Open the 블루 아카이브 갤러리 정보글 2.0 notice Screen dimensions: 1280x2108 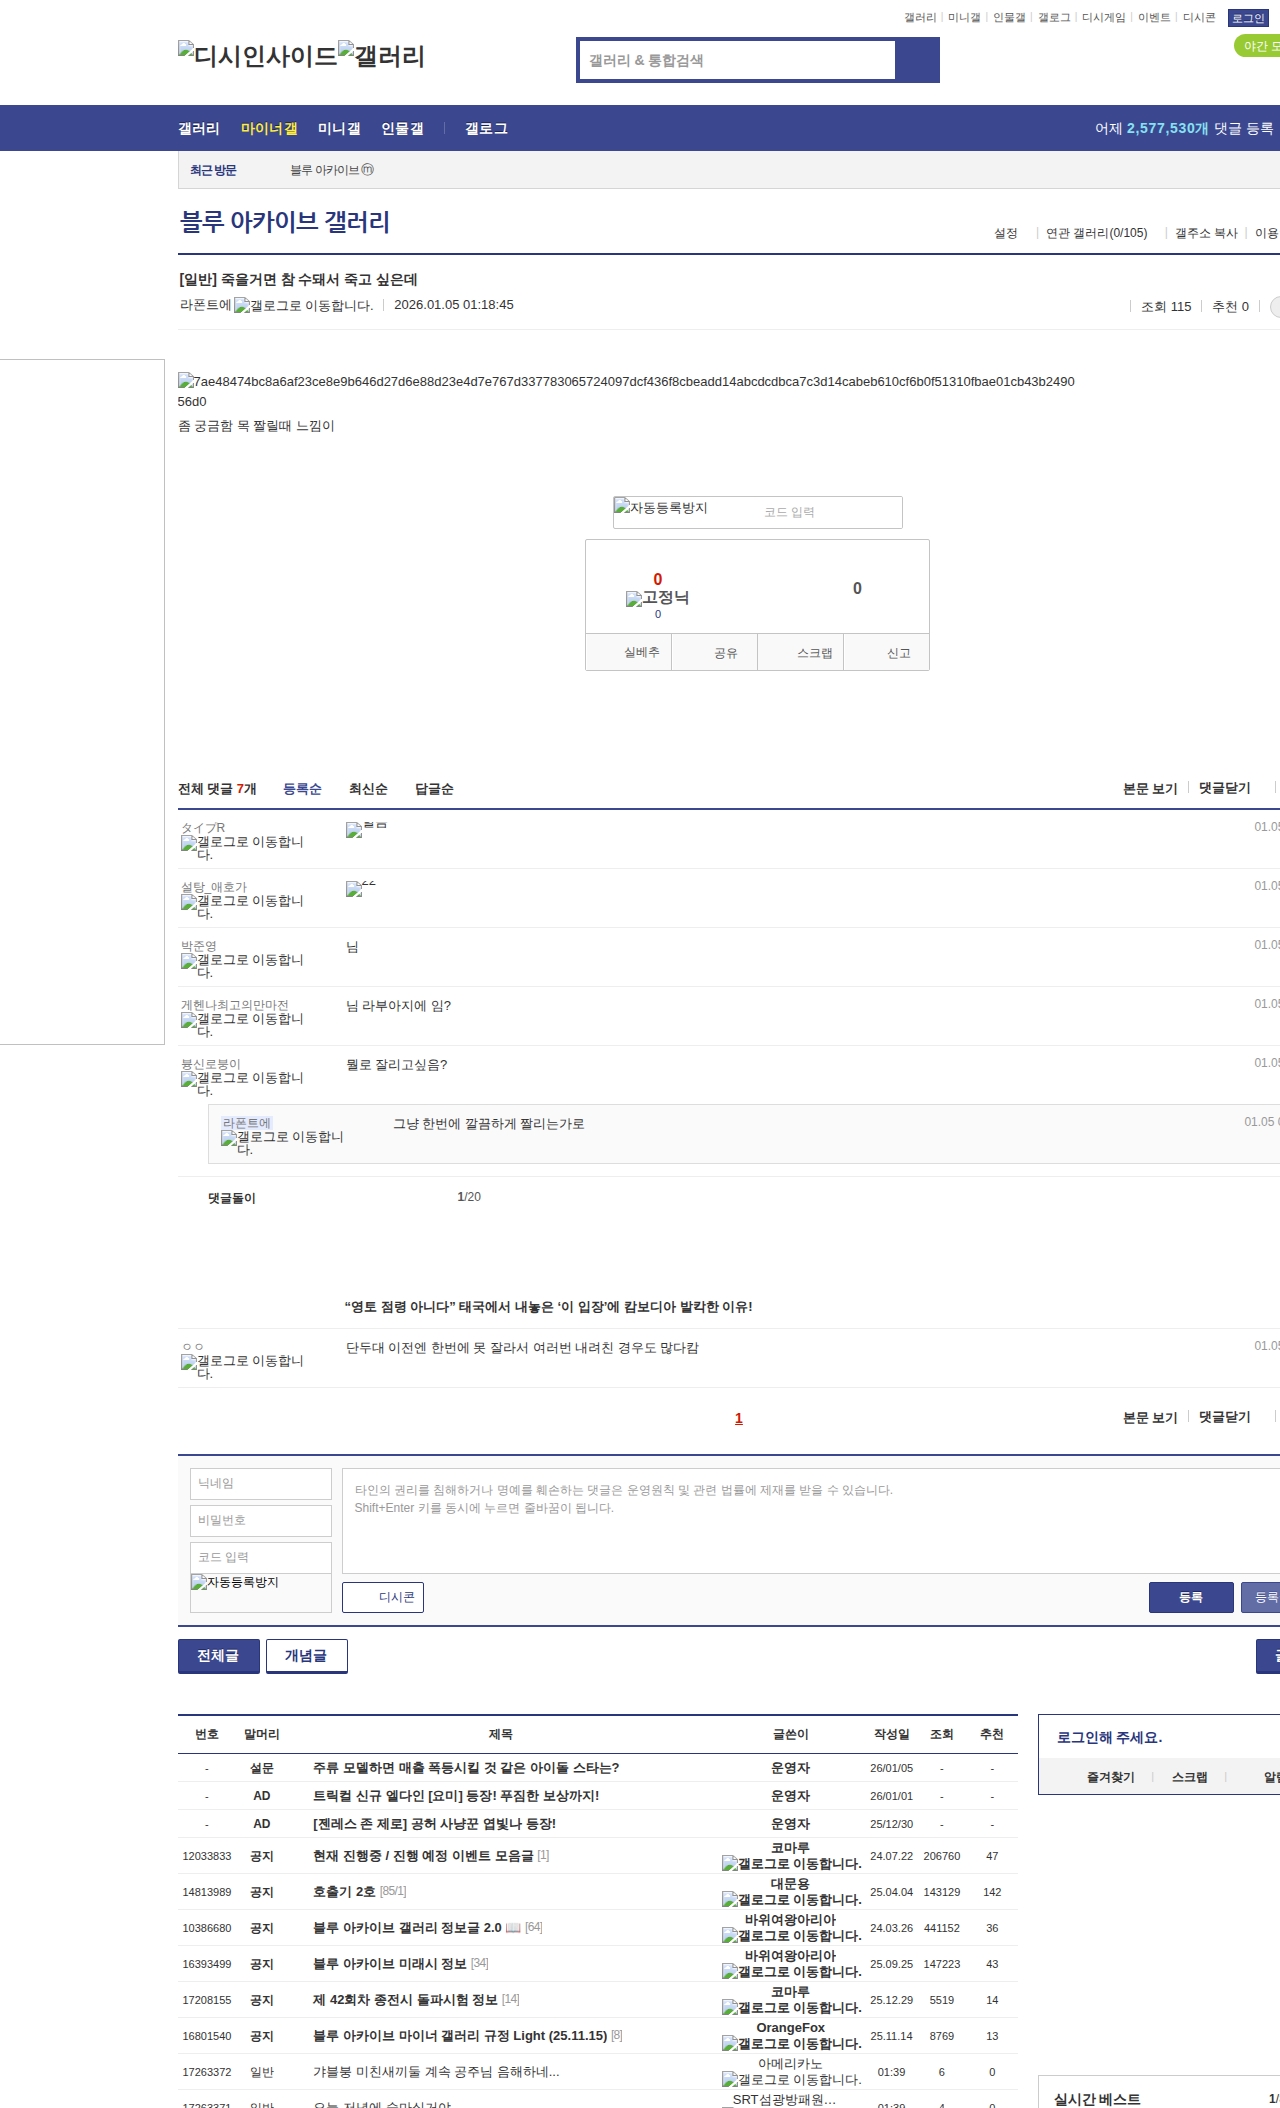(407, 1928)
